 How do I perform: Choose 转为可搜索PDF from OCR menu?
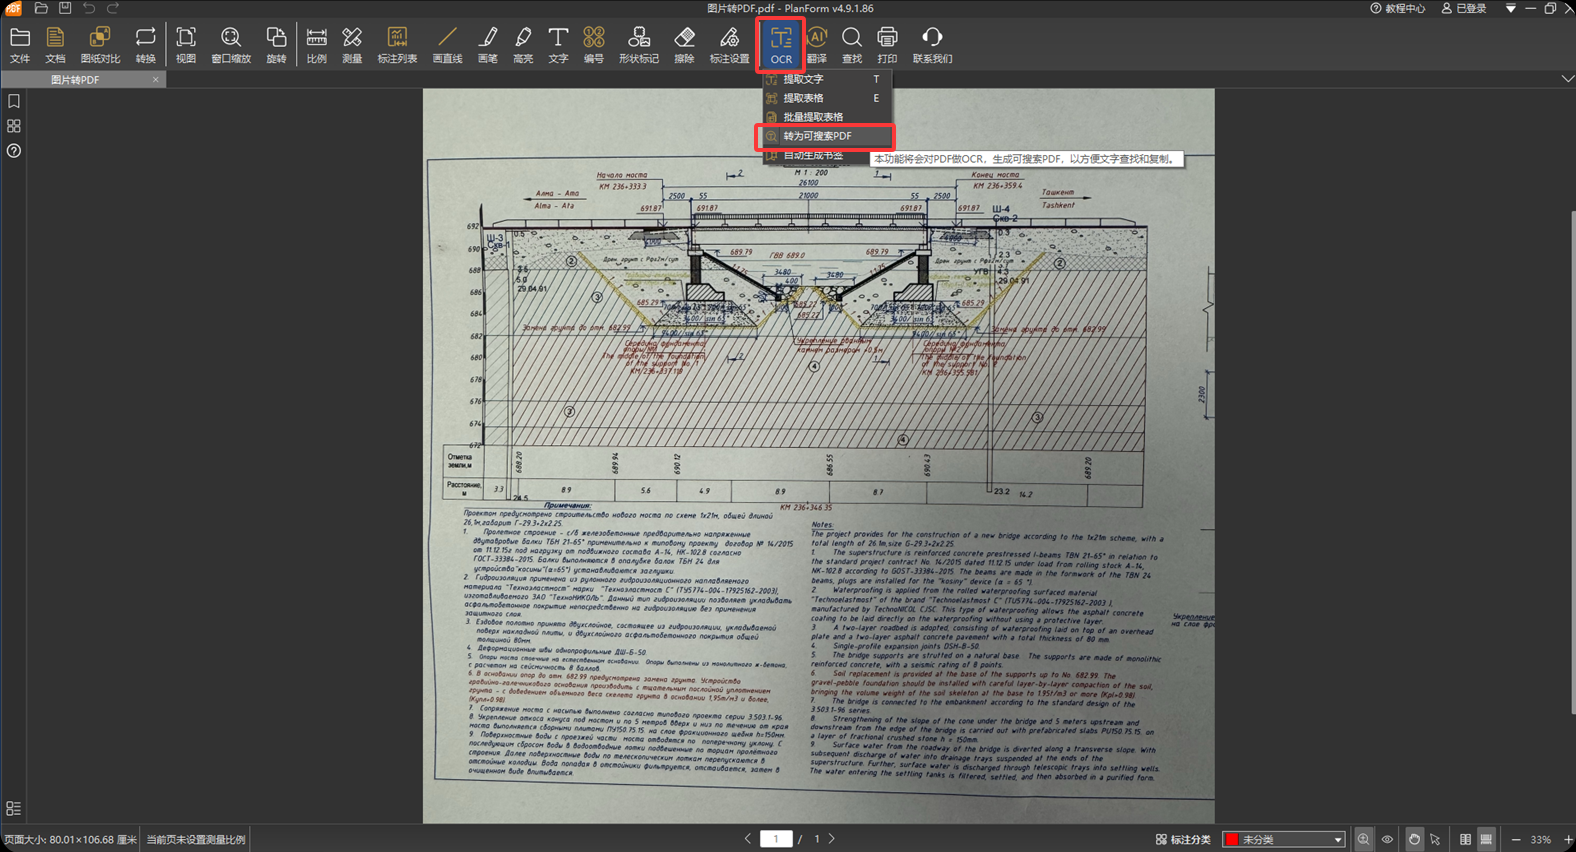click(x=817, y=136)
